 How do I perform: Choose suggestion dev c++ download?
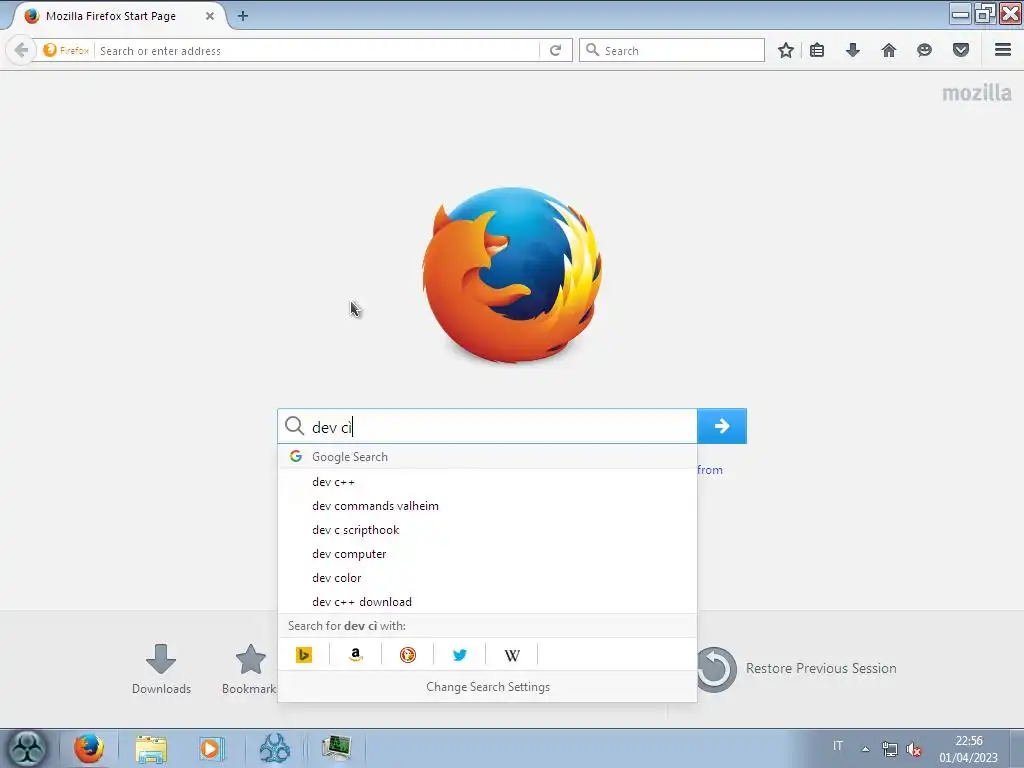[487, 602]
